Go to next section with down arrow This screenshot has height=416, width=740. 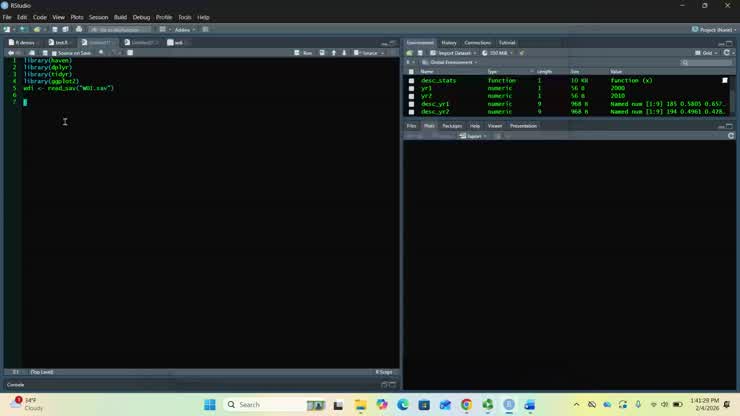[344, 53]
